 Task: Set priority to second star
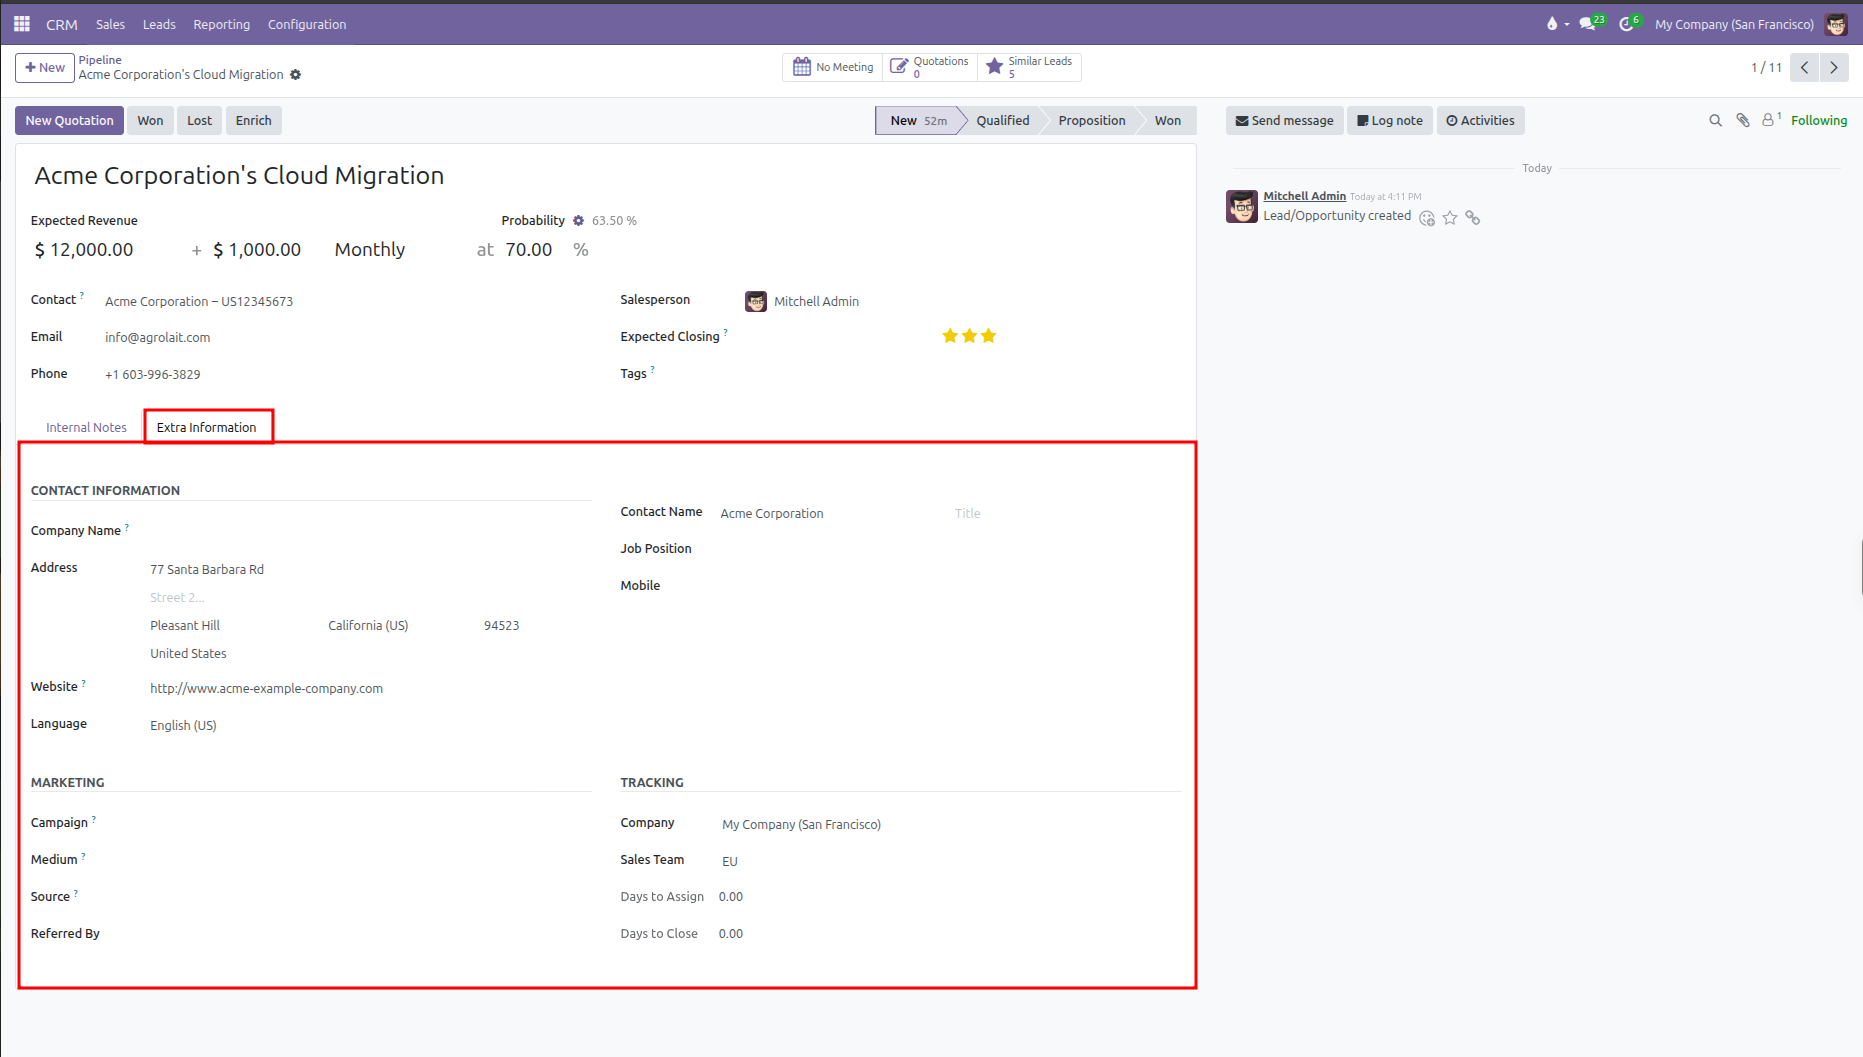coord(969,336)
